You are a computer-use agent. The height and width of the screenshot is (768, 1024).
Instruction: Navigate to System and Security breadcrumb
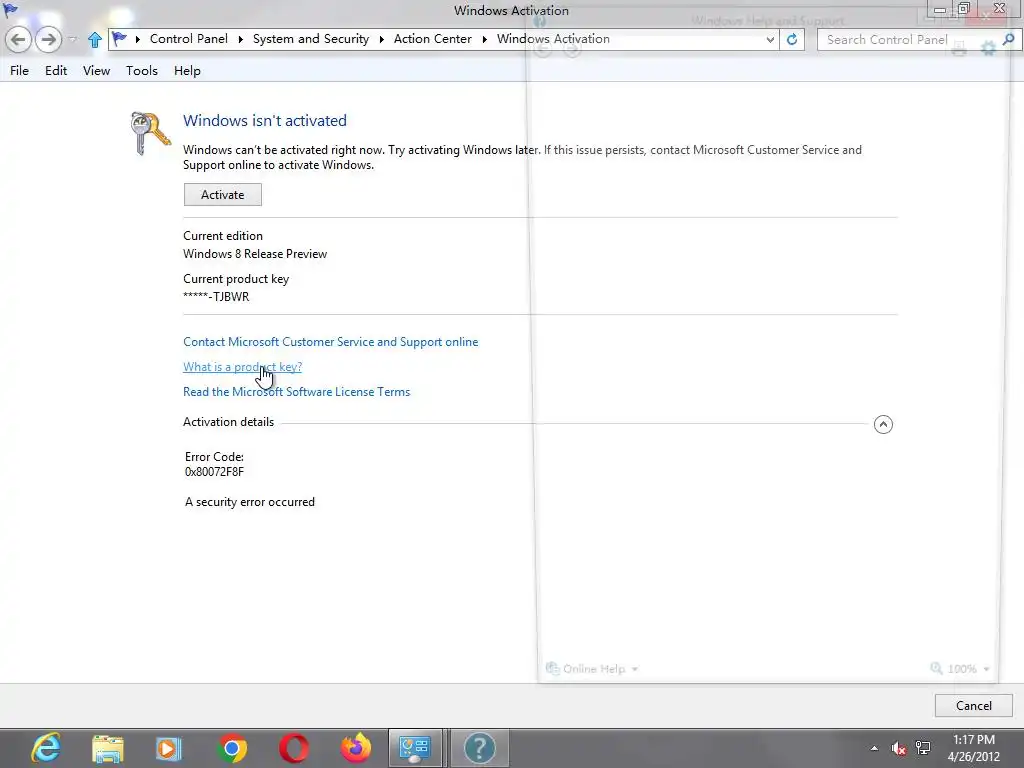pyautogui.click(x=311, y=39)
